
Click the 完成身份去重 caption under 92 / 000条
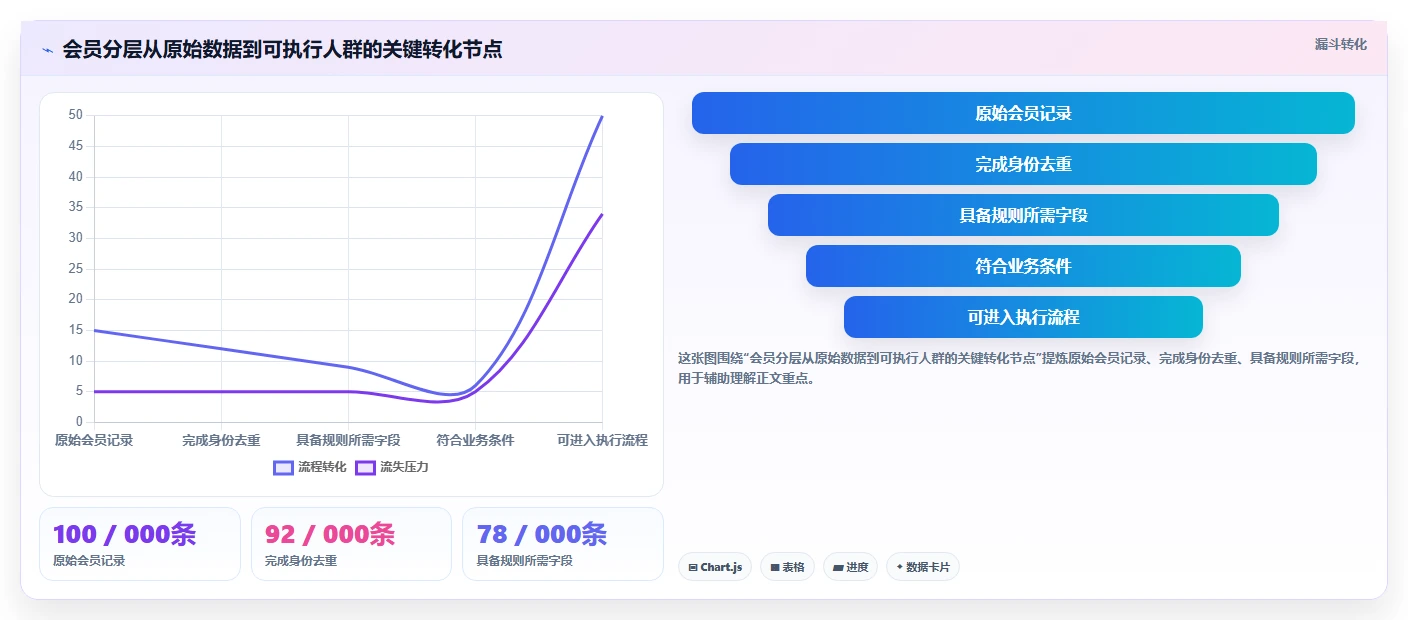click(x=301, y=561)
